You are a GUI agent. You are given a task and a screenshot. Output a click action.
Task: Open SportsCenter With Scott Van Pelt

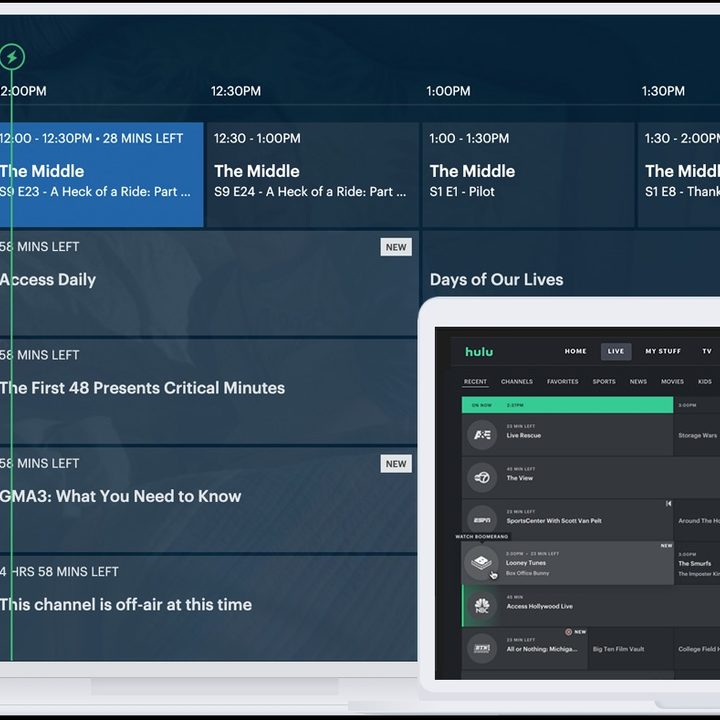(x=568, y=520)
